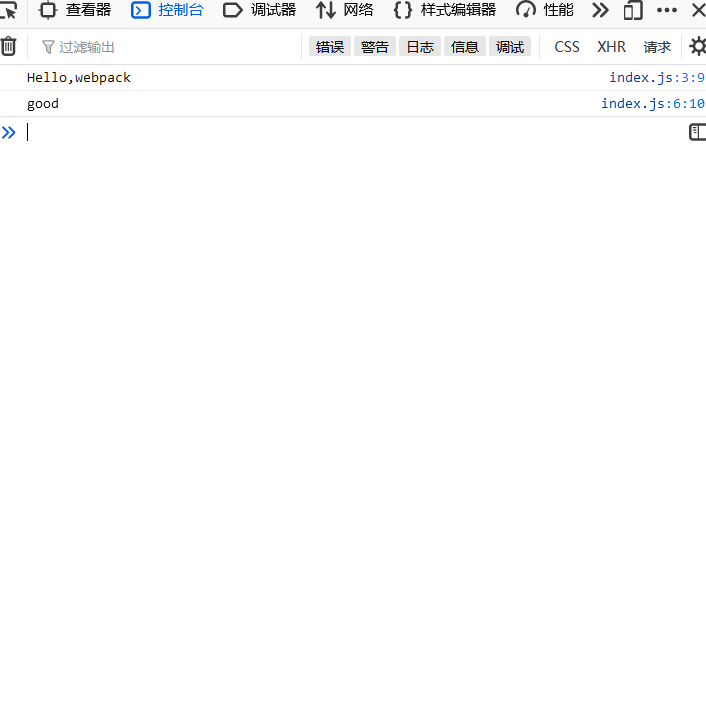Screen dimensions: 706x707
Task: Open index.js:3:9 source link
Action: click(x=656, y=78)
